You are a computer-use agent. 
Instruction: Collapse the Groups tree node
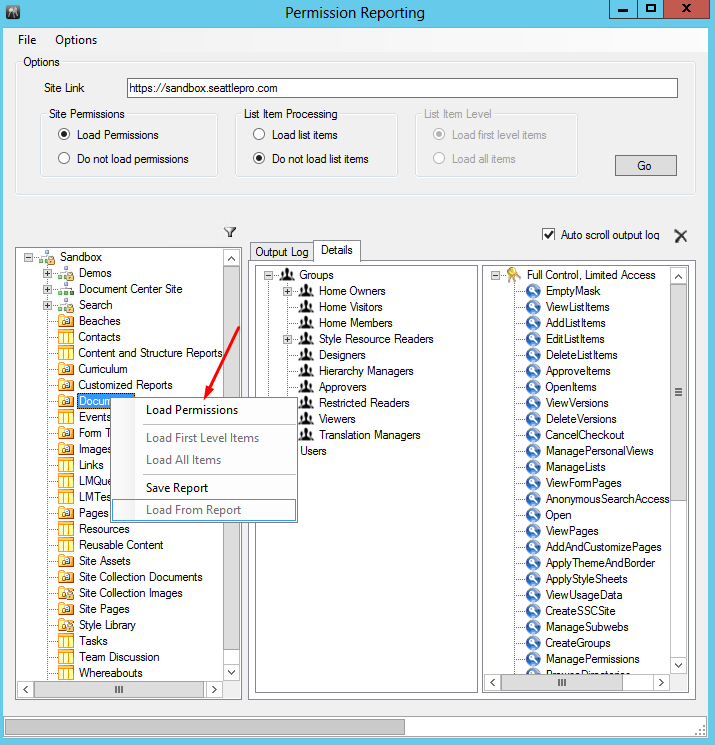(268, 275)
